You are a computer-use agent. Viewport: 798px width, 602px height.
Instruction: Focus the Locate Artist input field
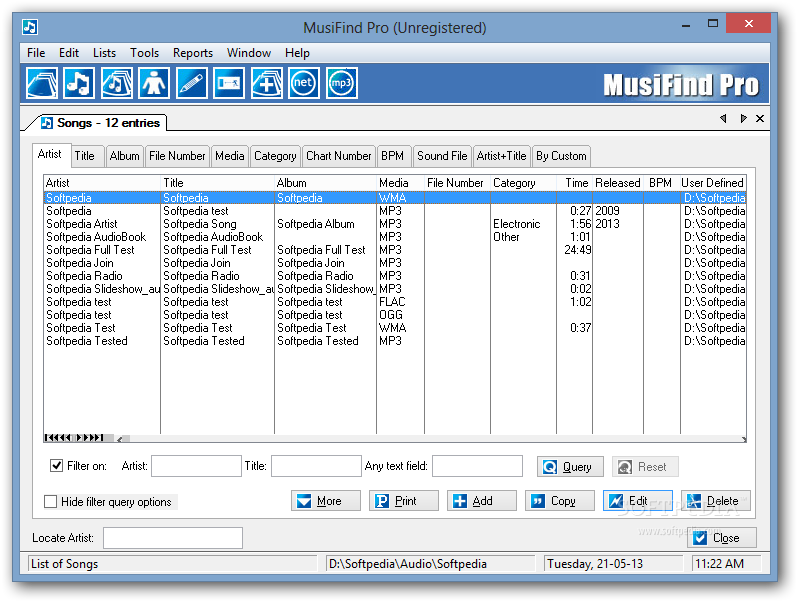click(x=173, y=538)
